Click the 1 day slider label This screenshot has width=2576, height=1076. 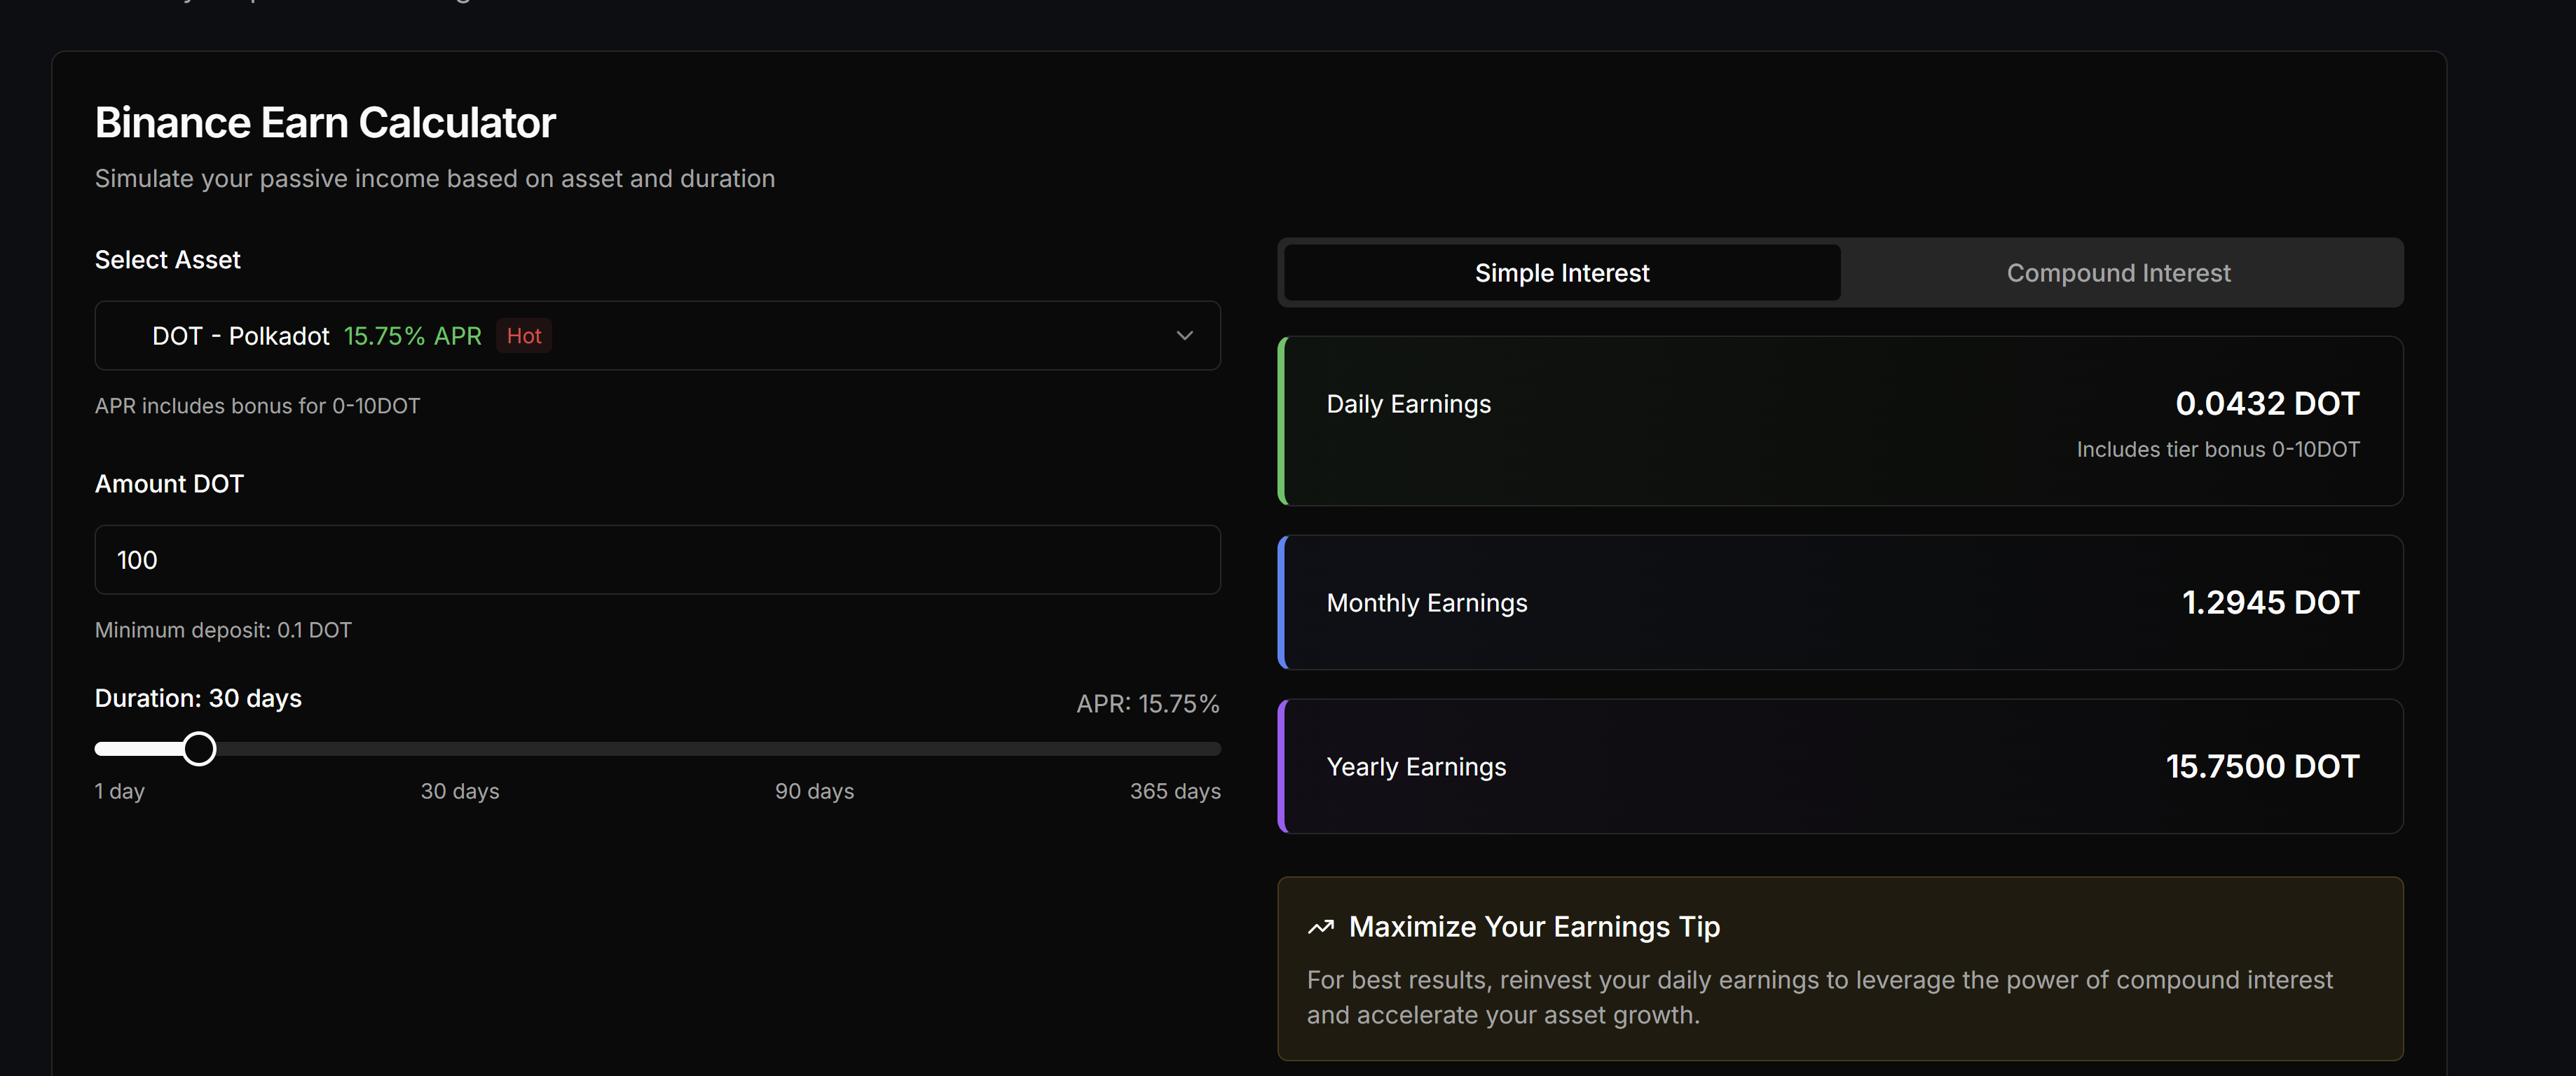[x=120, y=791]
